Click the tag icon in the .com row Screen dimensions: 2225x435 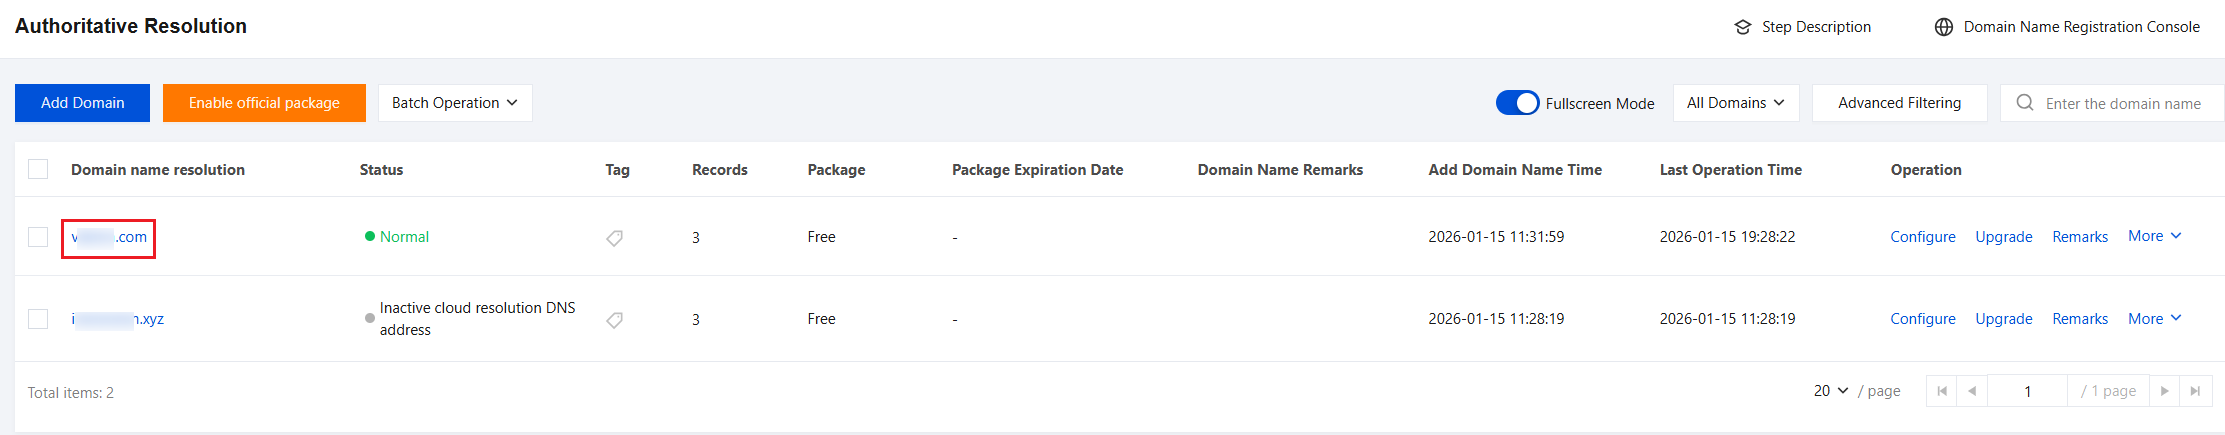pyautogui.click(x=615, y=238)
